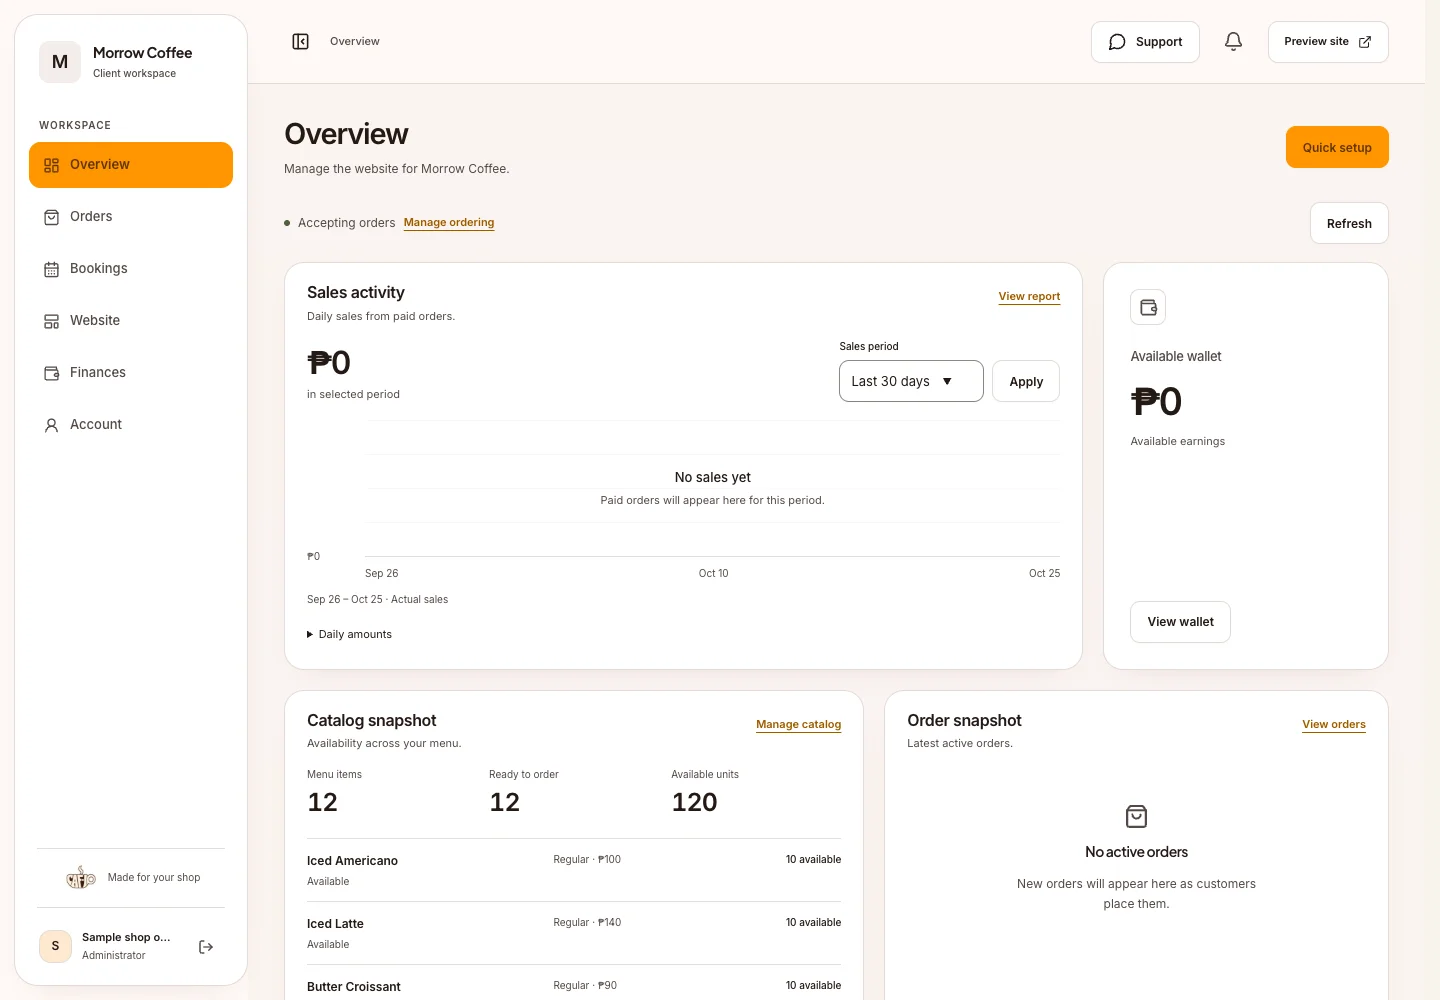The image size is (1440, 1000).
Task: Click the coffee illustration beside Made for your shop
Action: click(x=81, y=877)
